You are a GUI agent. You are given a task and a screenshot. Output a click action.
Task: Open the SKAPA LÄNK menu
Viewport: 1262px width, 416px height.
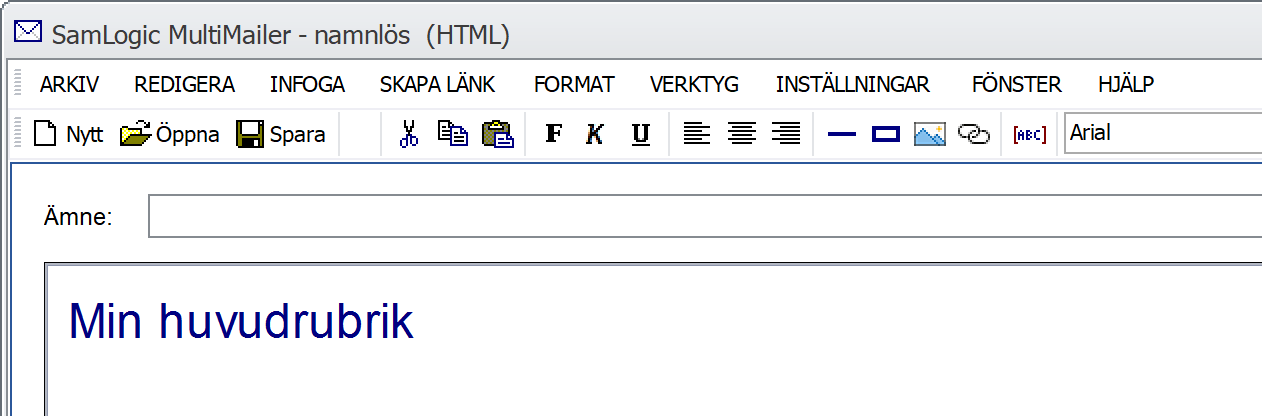pos(438,85)
